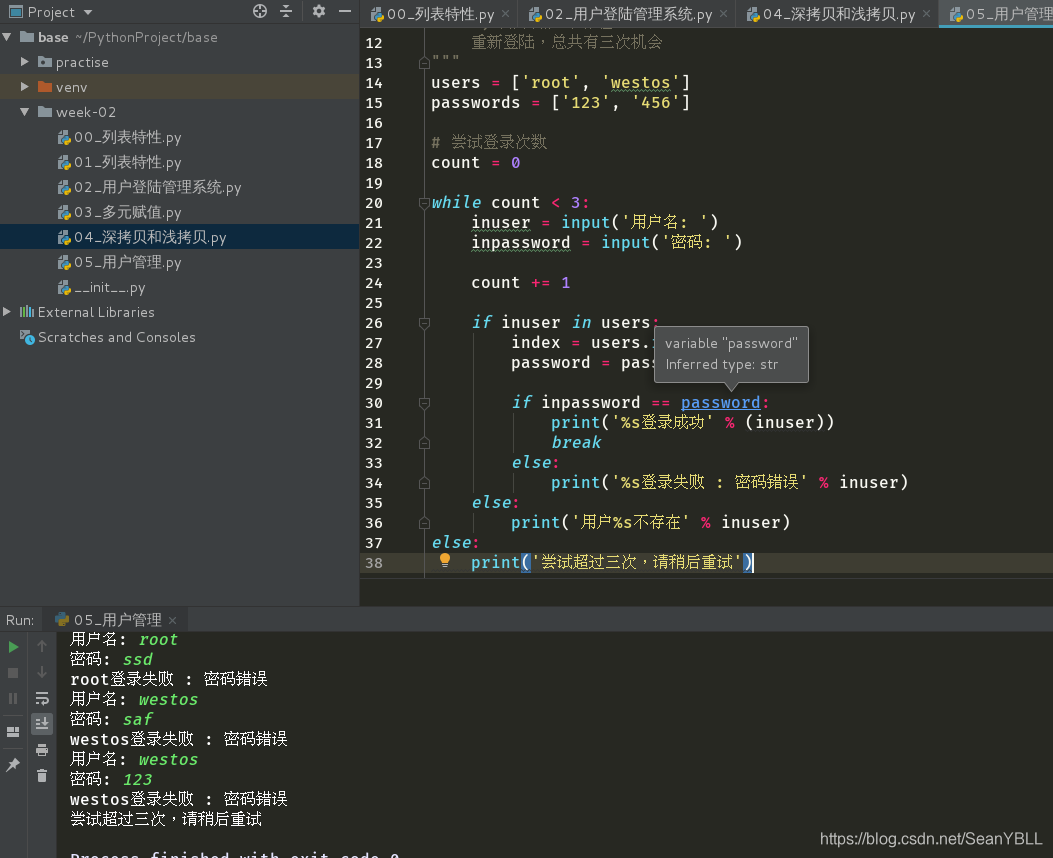Rerun the program with green play icon
Screen dimensions: 1053x858
[13, 647]
